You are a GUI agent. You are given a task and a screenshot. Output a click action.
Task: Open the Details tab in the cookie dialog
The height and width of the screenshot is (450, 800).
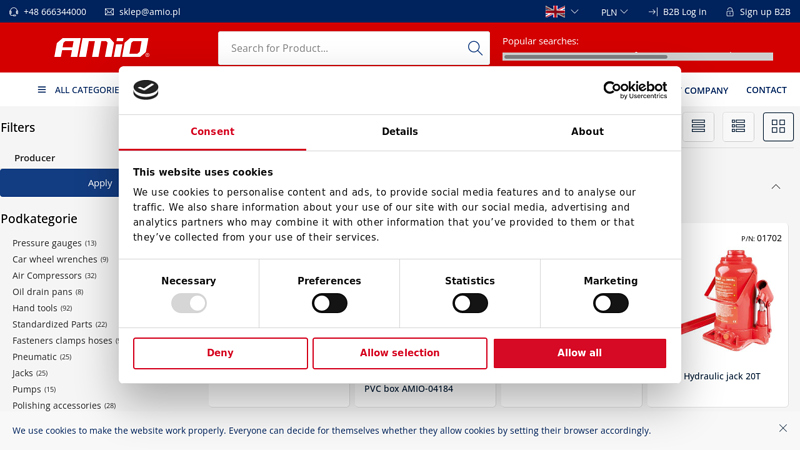click(x=400, y=132)
